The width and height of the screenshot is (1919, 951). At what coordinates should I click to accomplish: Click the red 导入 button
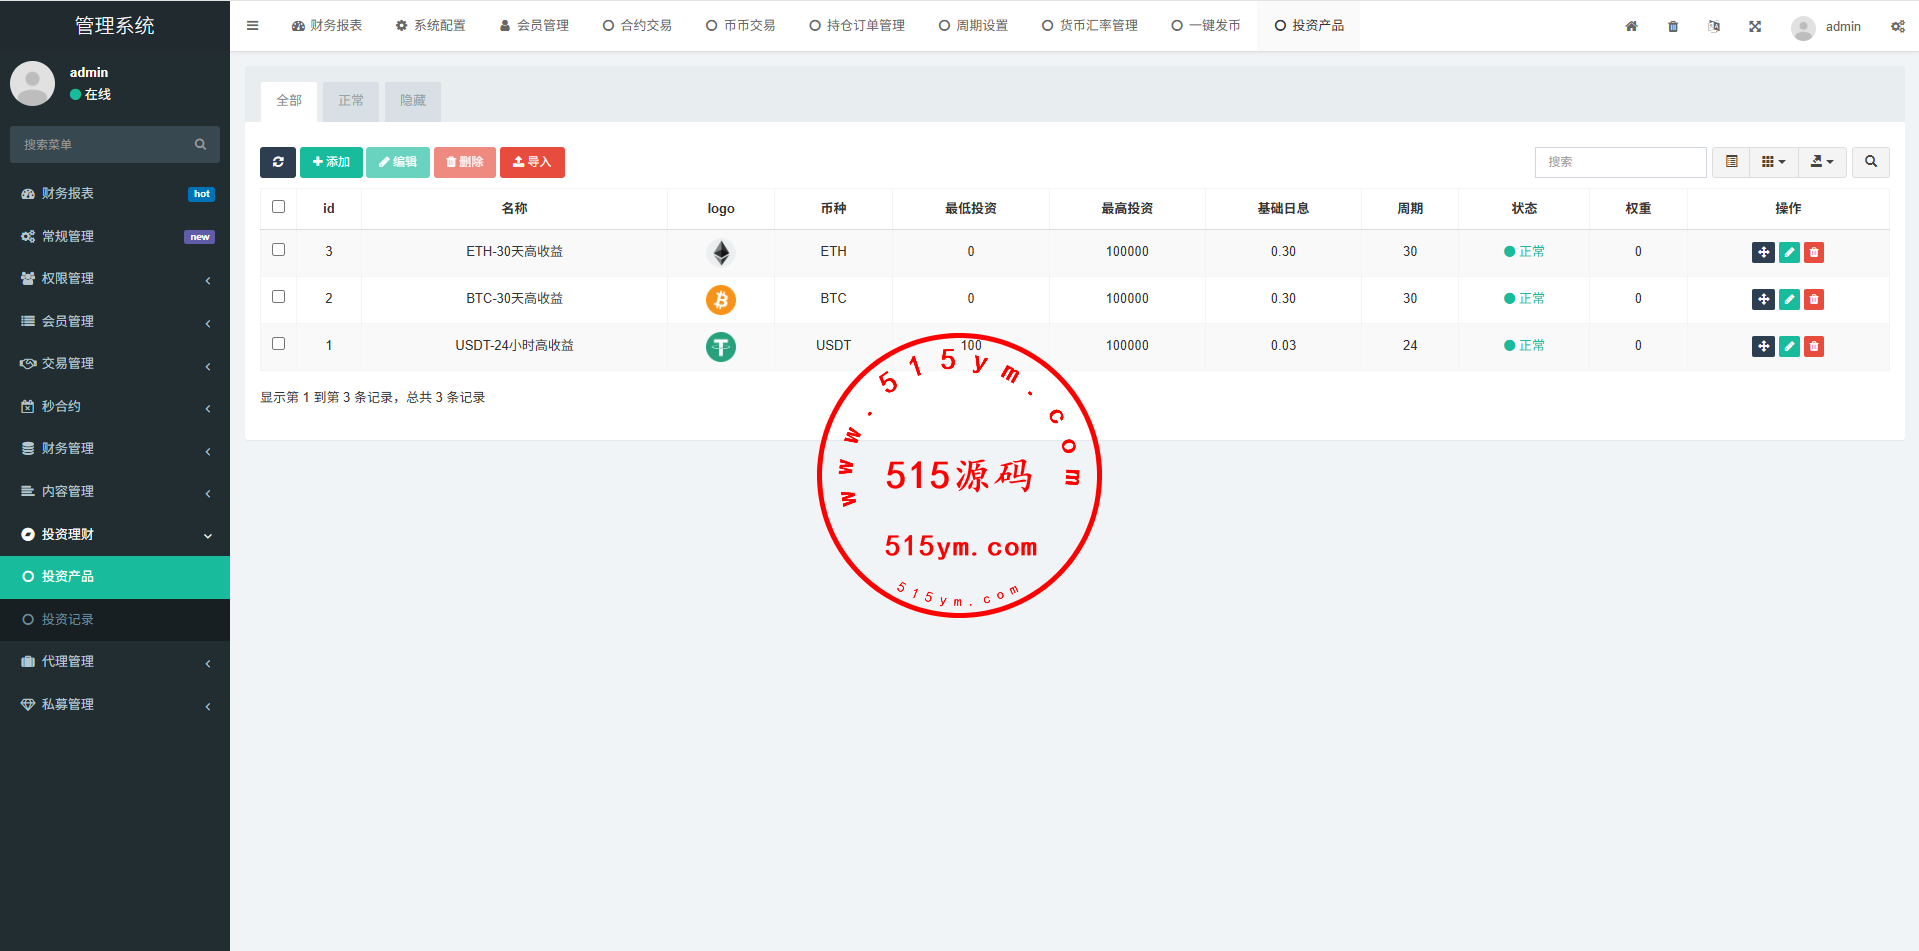(x=532, y=162)
